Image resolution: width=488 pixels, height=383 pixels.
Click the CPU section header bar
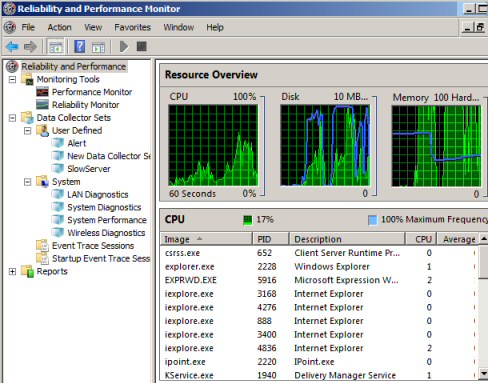(x=324, y=219)
